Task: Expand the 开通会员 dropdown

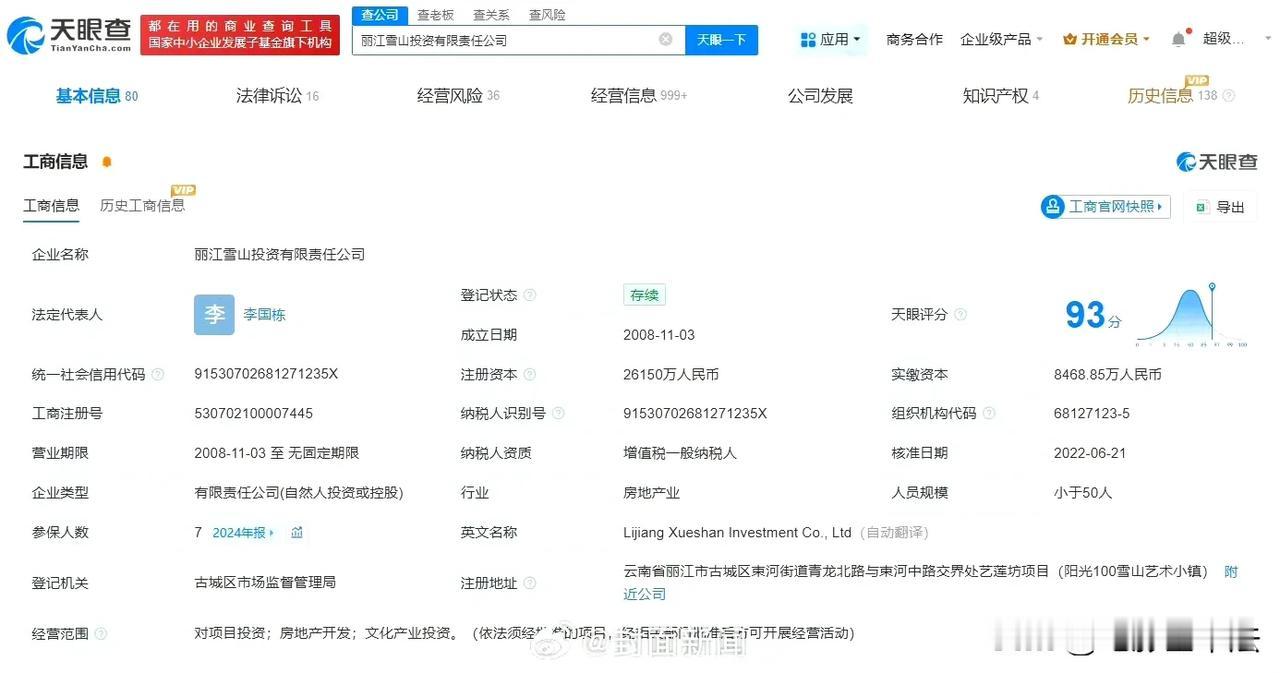Action: pyautogui.click(x=1107, y=39)
